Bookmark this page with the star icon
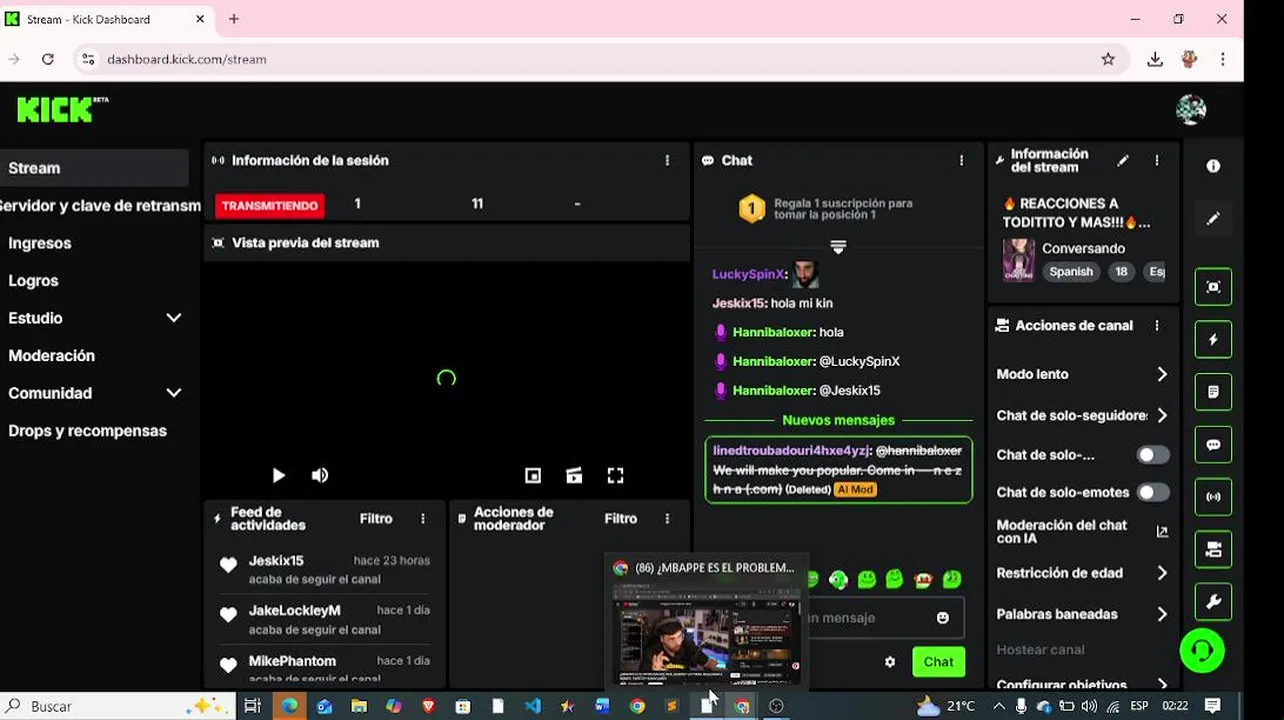 click(1108, 59)
